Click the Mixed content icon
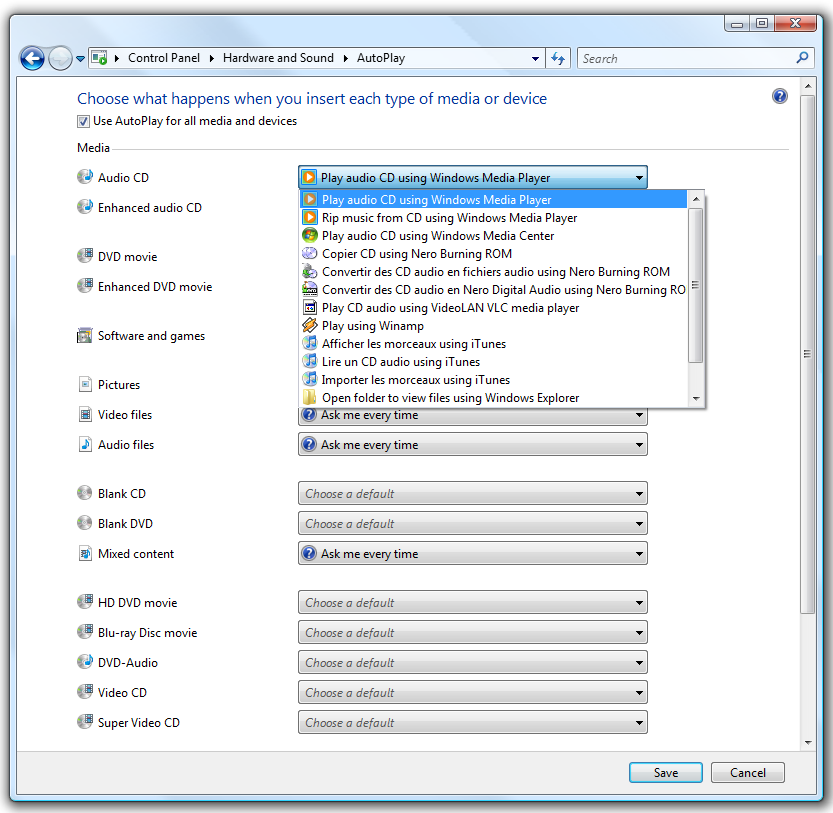The height and width of the screenshot is (813, 833). pos(85,553)
